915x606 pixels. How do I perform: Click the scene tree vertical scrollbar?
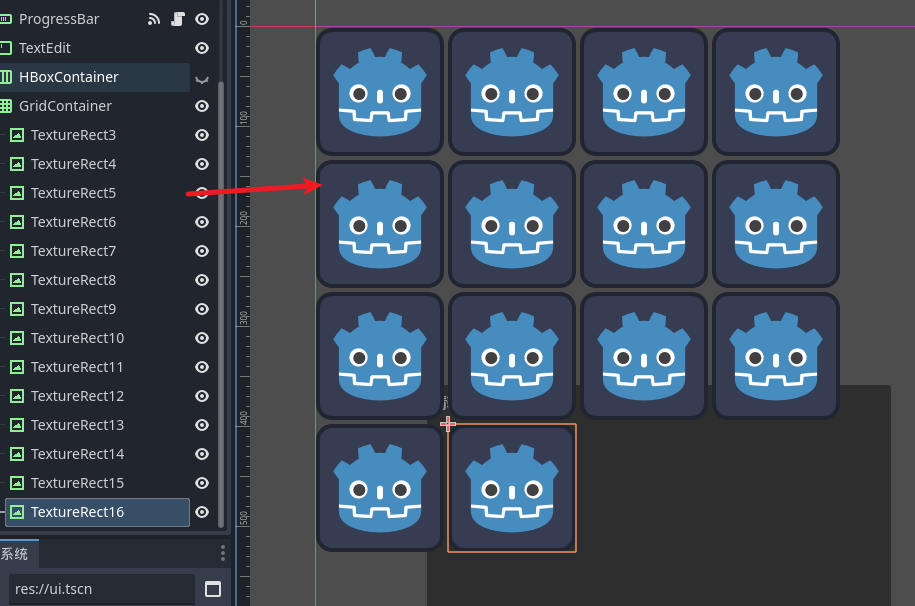point(221,304)
